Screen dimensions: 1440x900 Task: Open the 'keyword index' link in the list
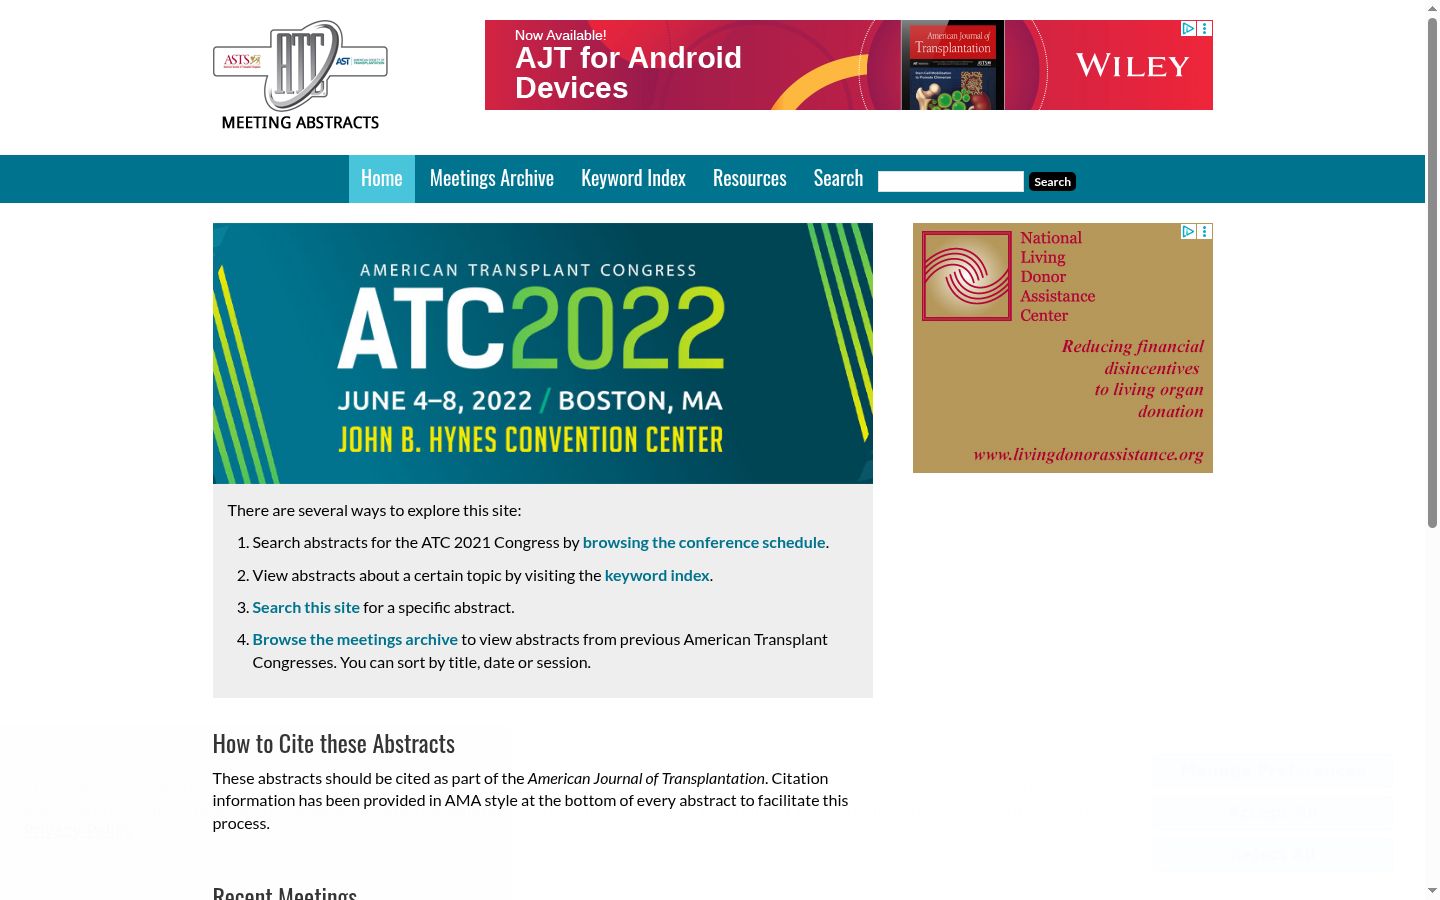(657, 575)
